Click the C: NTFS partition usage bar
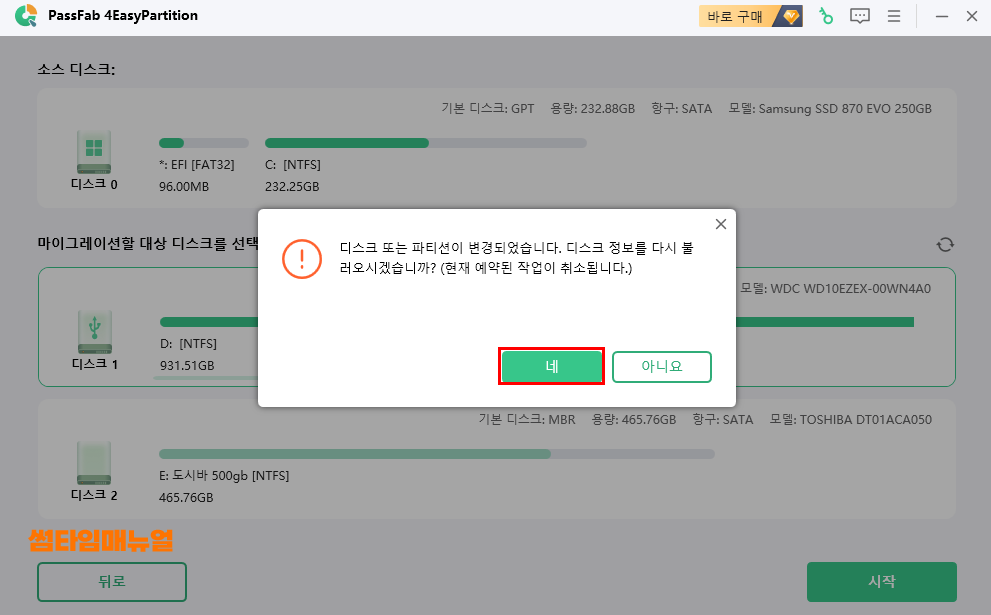 [425, 143]
